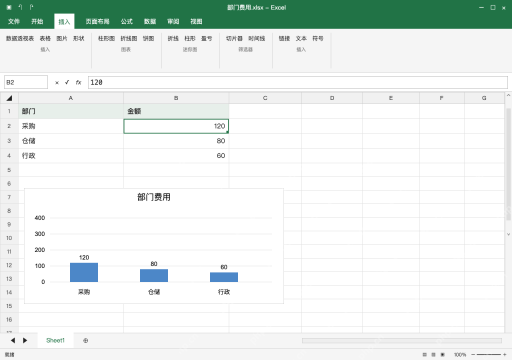Viewport: 512px width, 360px height.
Task: Click the vertical scroll down arrow
Action: (508, 234)
